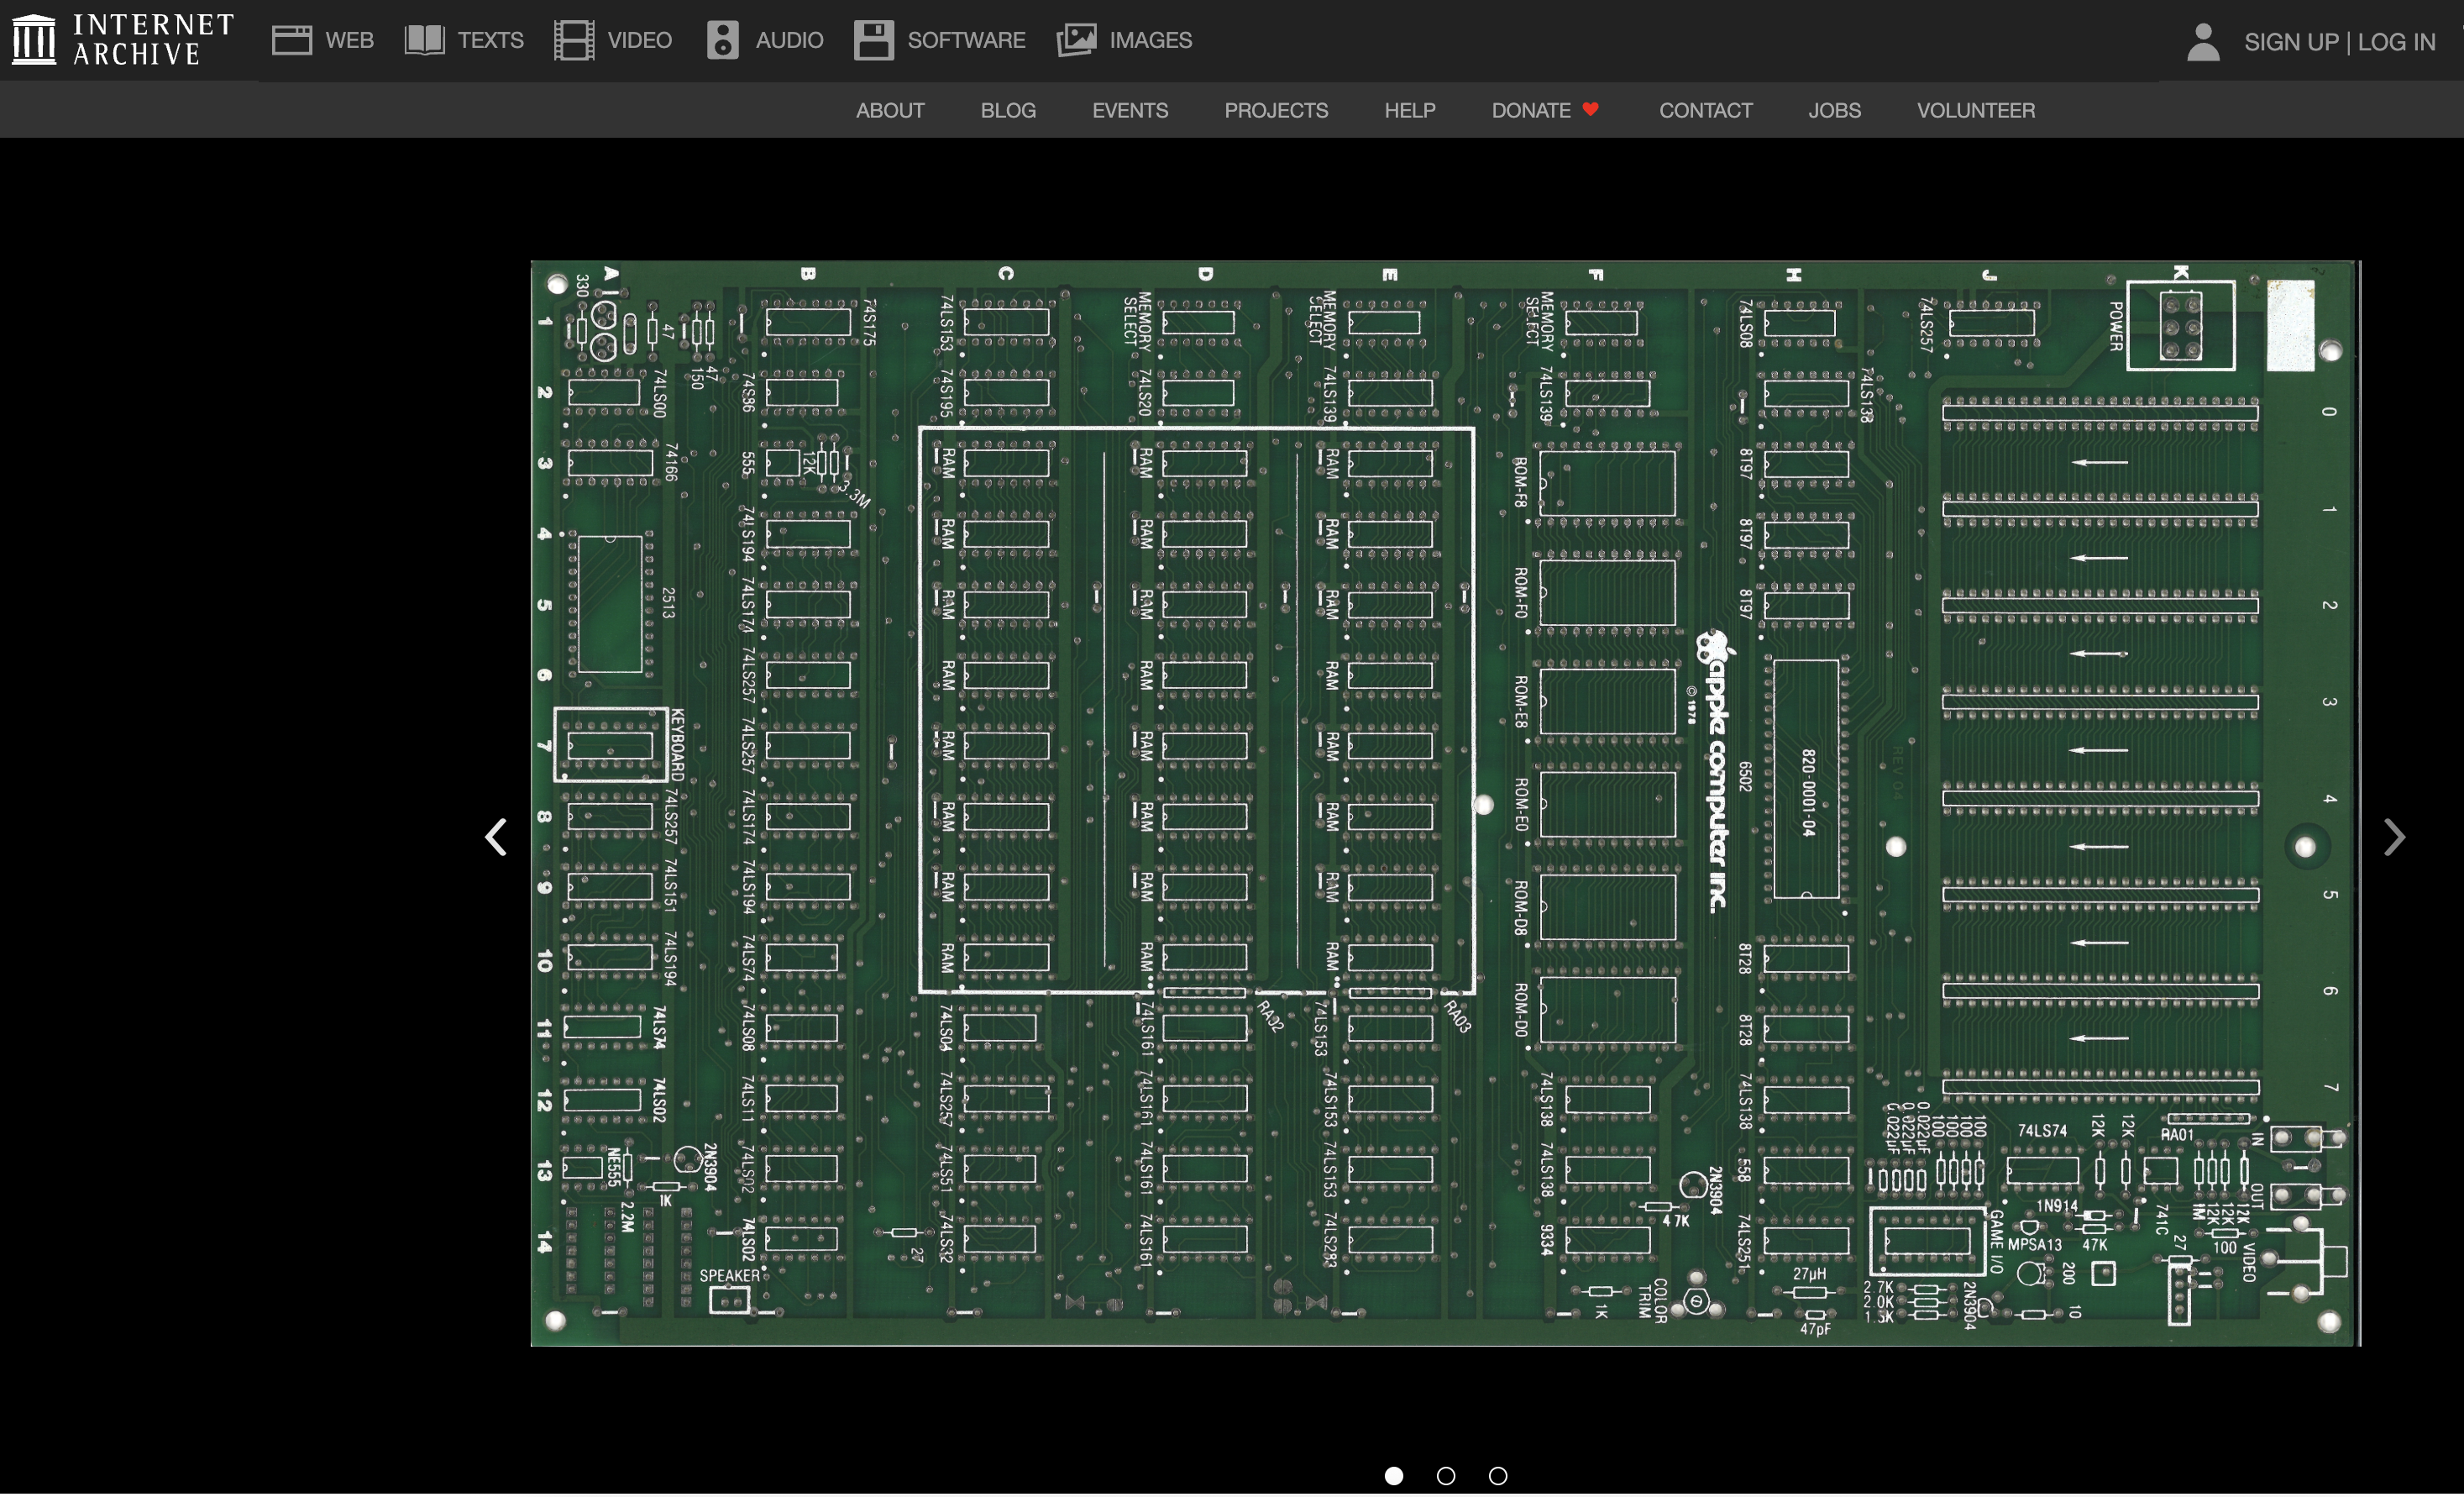
Task: Select the third carousel page dot
Action: pos(1497,1475)
